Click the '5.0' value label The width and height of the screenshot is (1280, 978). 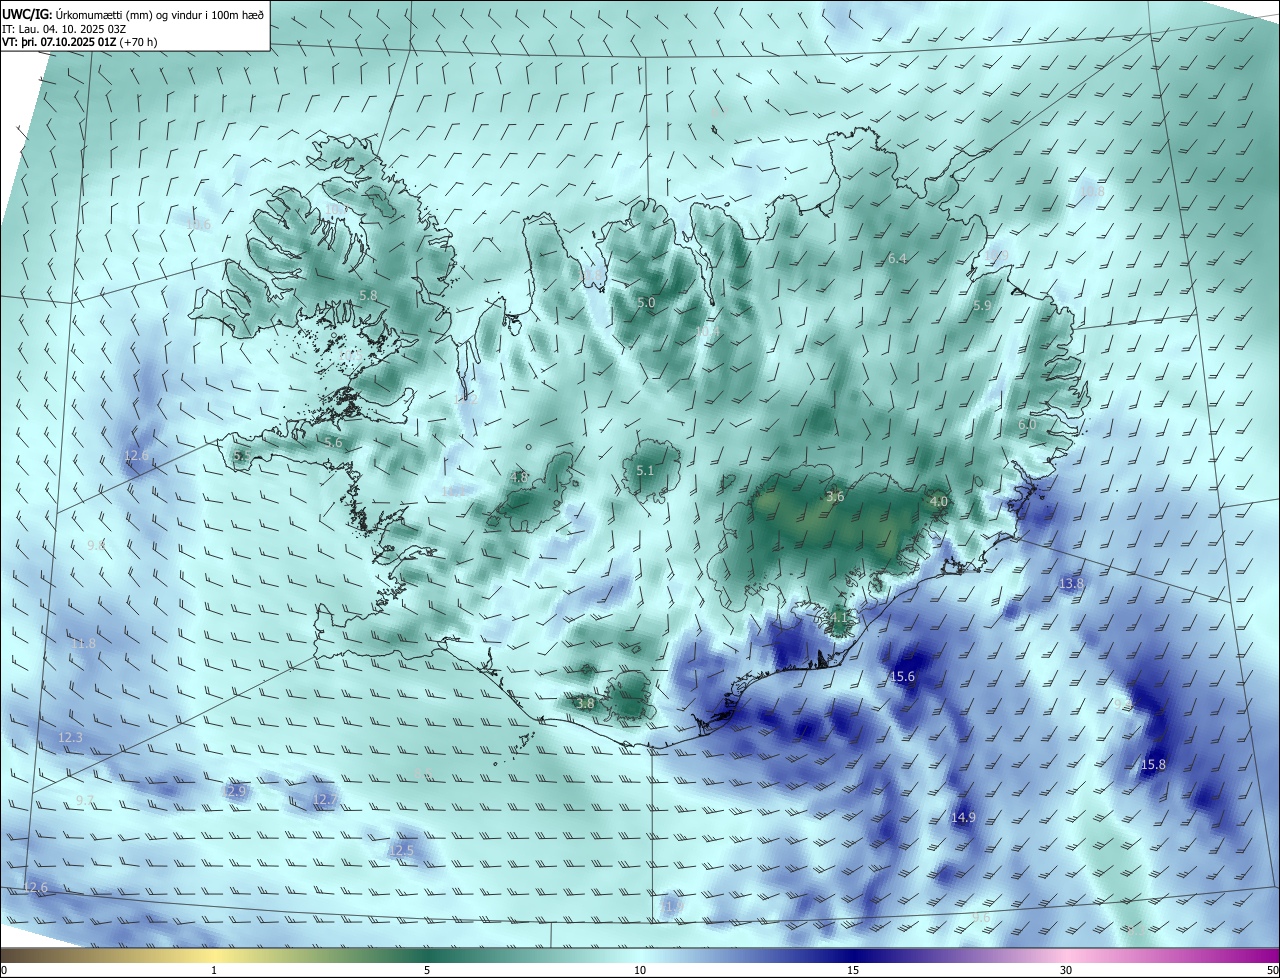pyautogui.click(x=646, y=303)
